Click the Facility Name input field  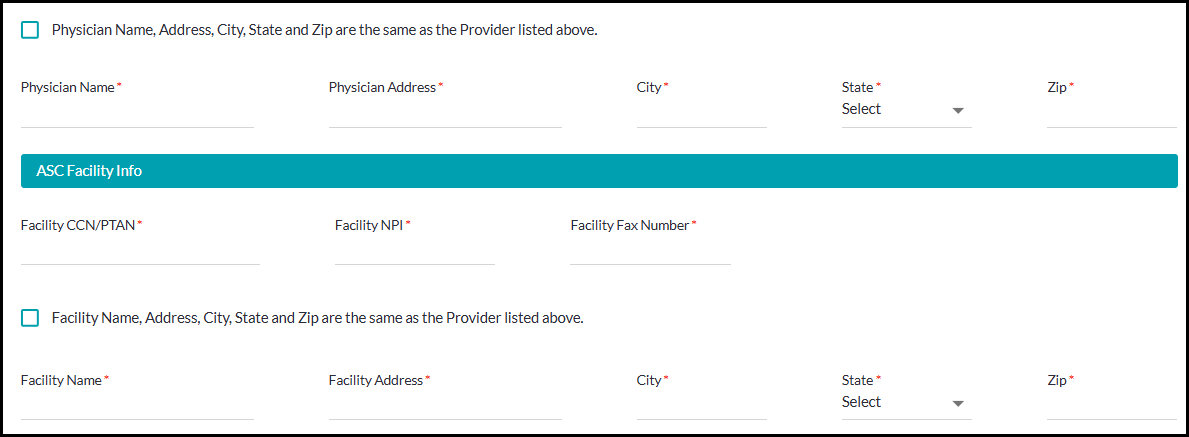pos(137,406)
